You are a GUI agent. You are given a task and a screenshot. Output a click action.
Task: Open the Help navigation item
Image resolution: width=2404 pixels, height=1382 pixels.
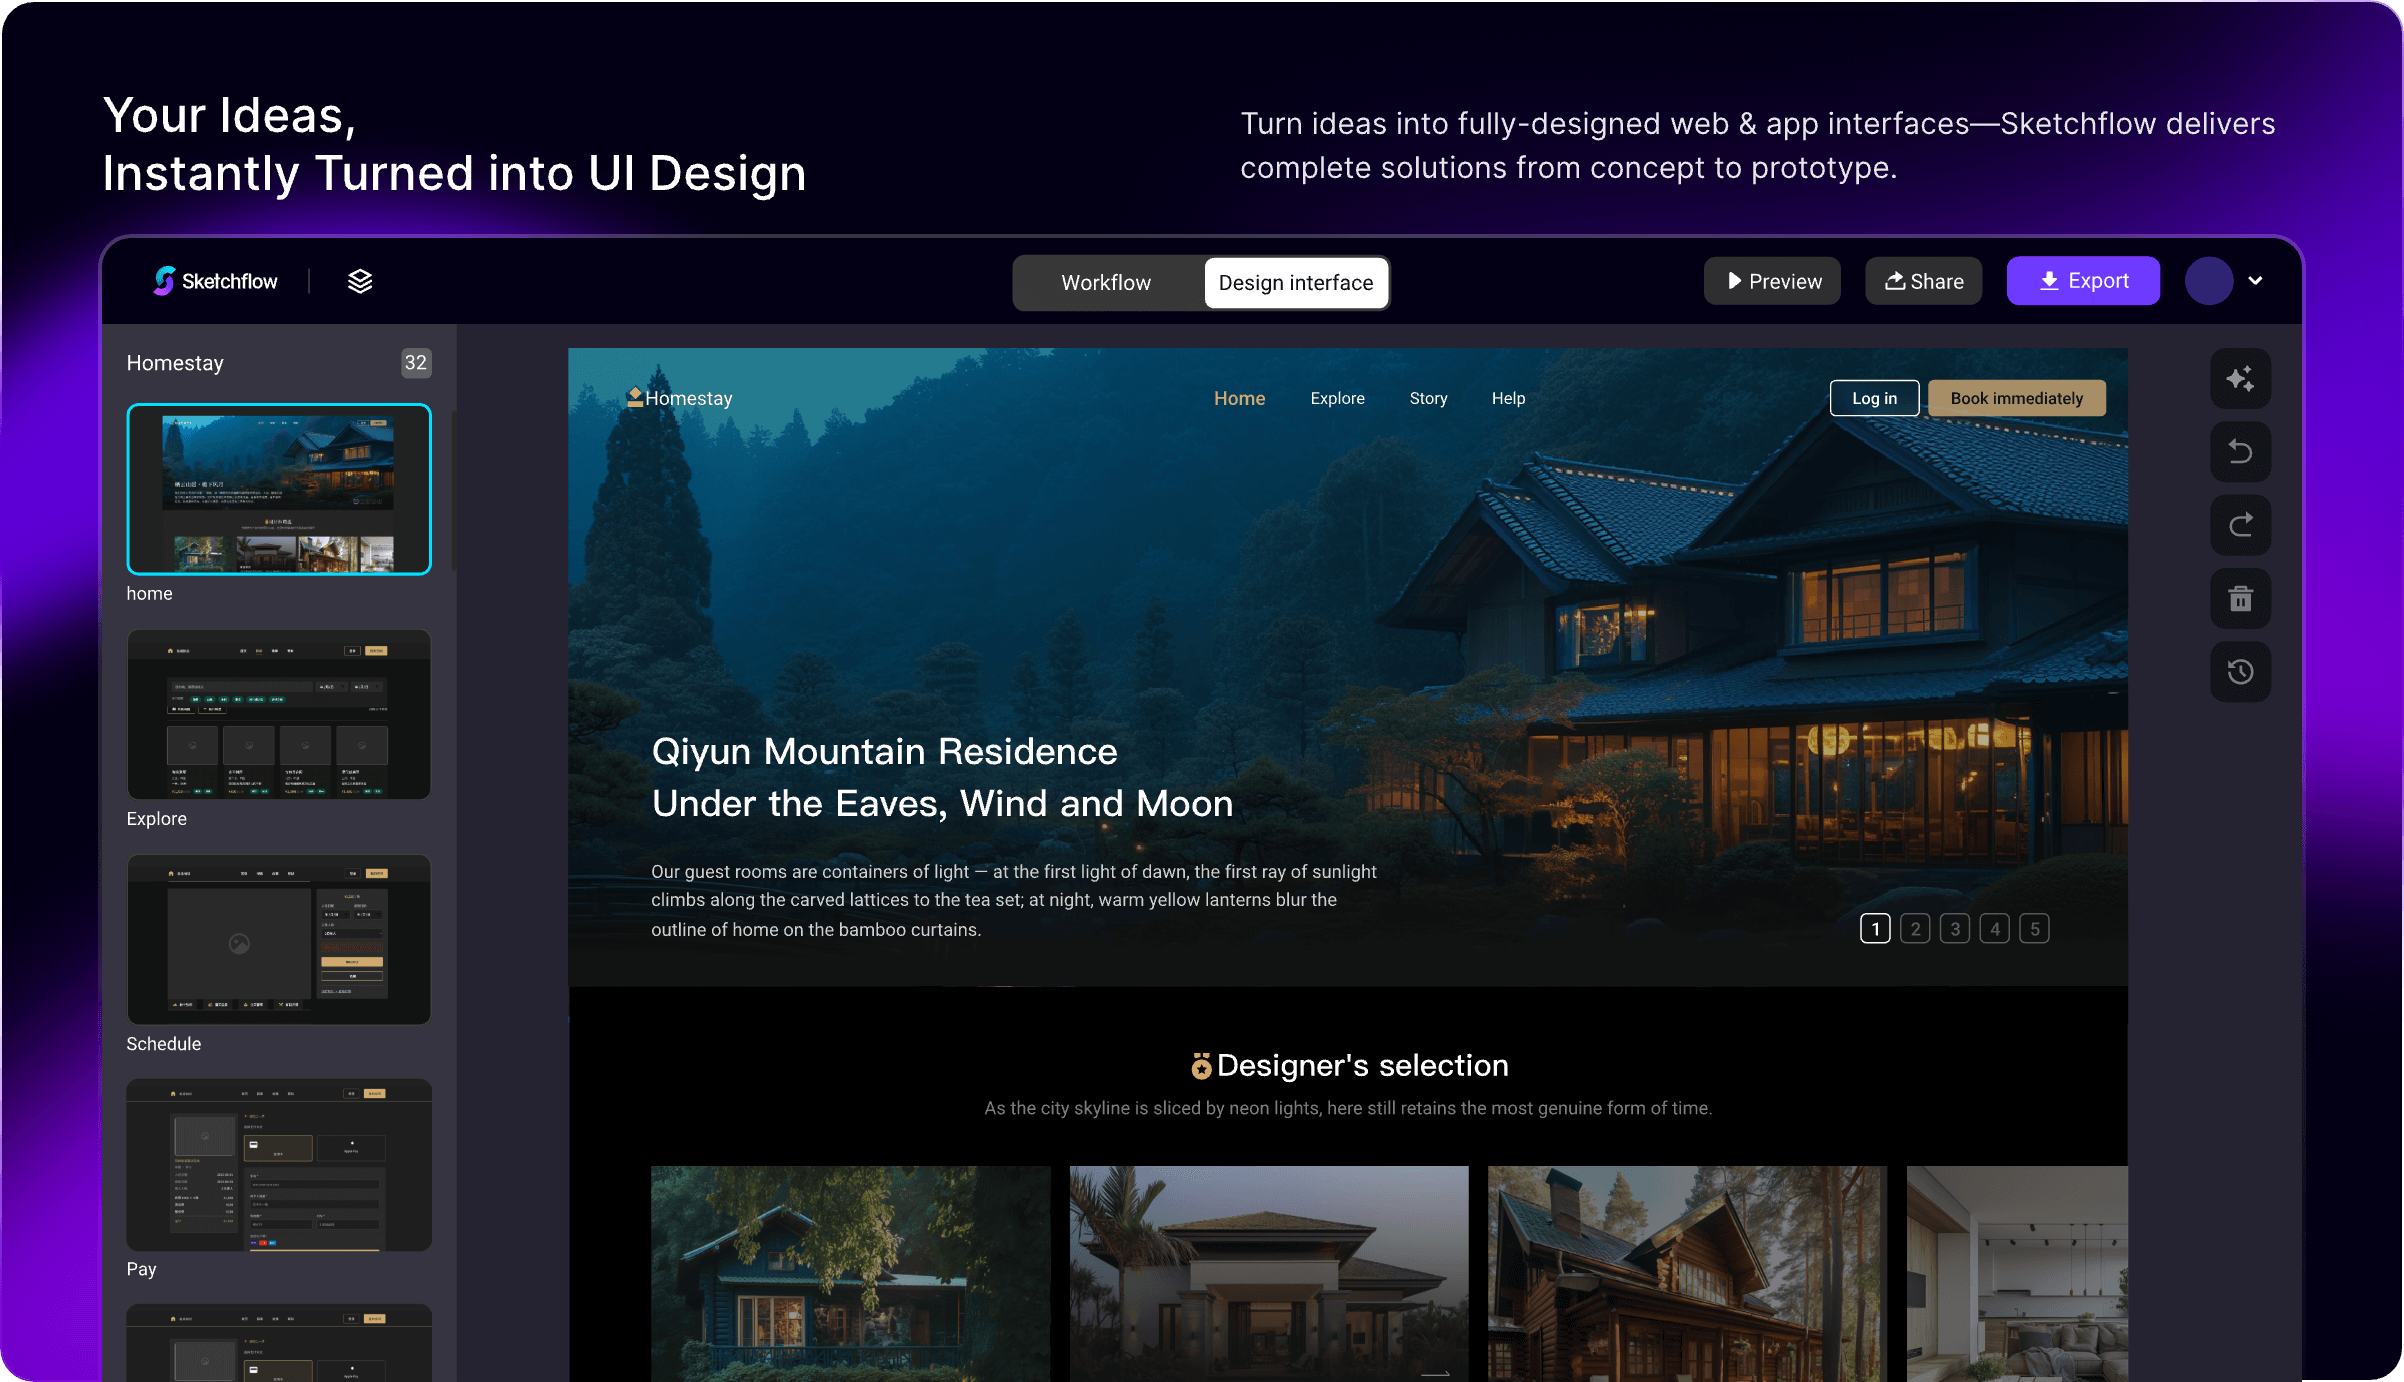click(x=1508, y=398)
